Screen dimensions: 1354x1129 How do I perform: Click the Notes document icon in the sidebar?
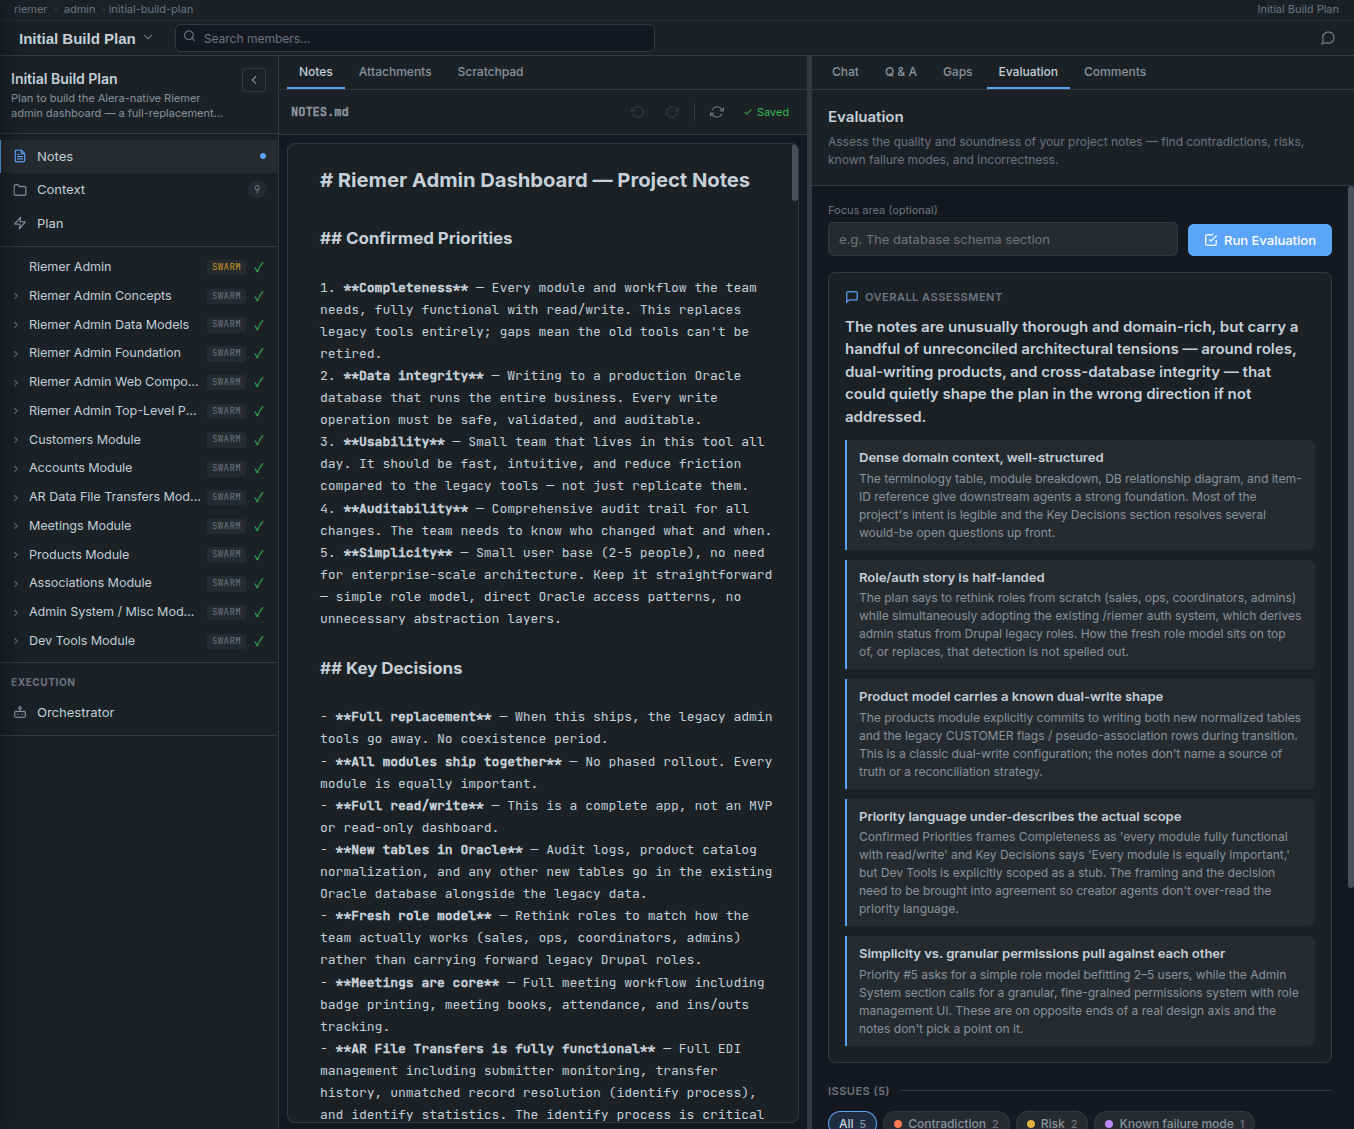tap(20, 156)
